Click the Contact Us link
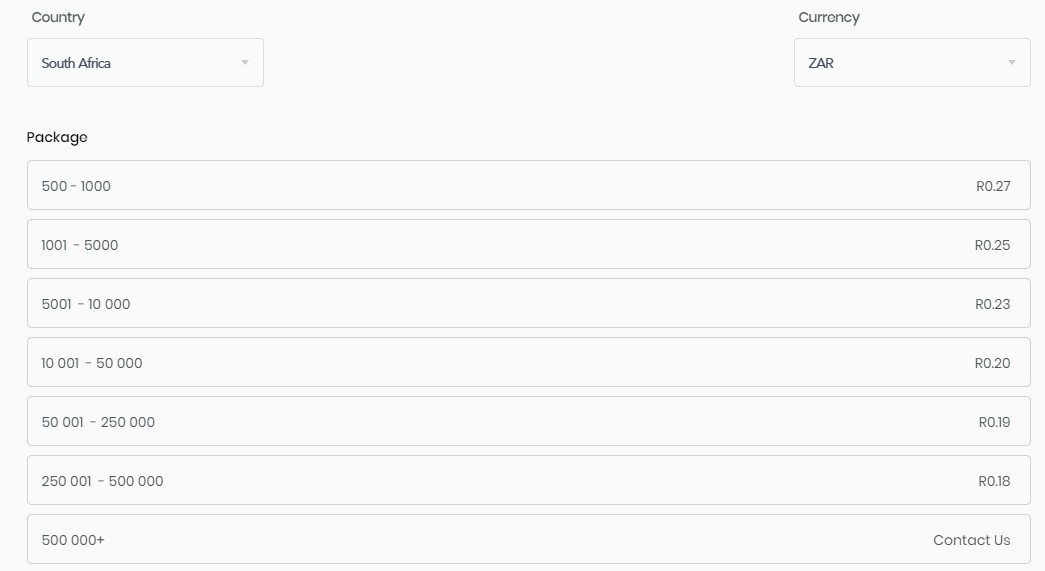Viewport: 1045px width, 571px height. [971, 540]
